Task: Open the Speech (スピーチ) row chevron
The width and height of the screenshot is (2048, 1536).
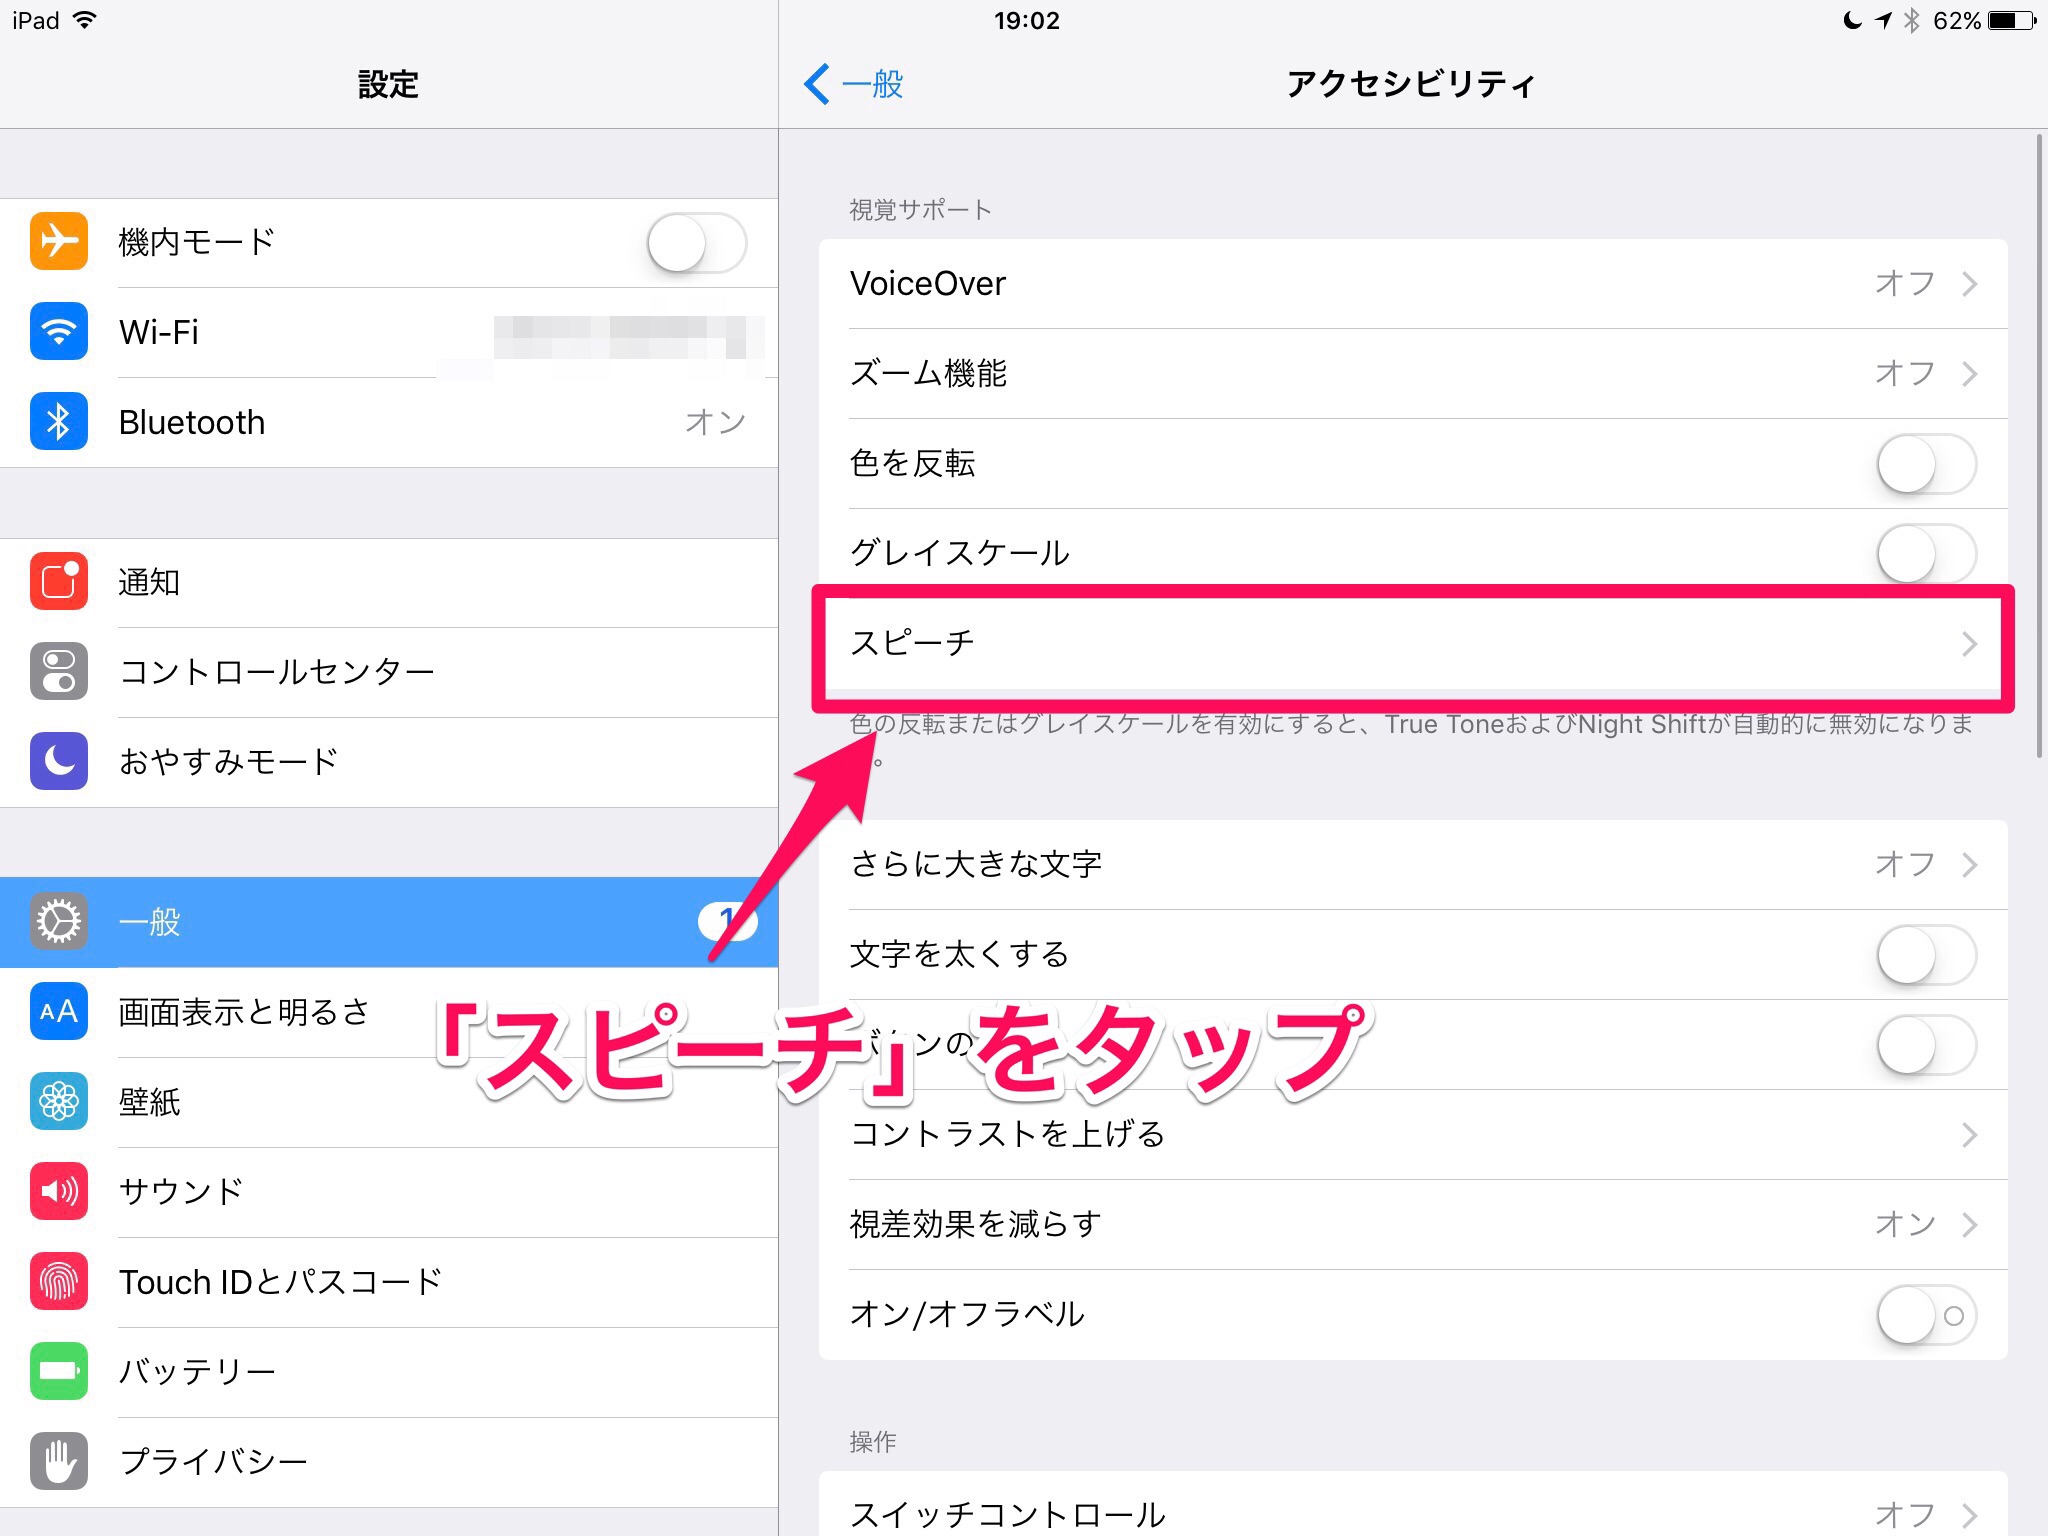Action: tap(1969, 644)
